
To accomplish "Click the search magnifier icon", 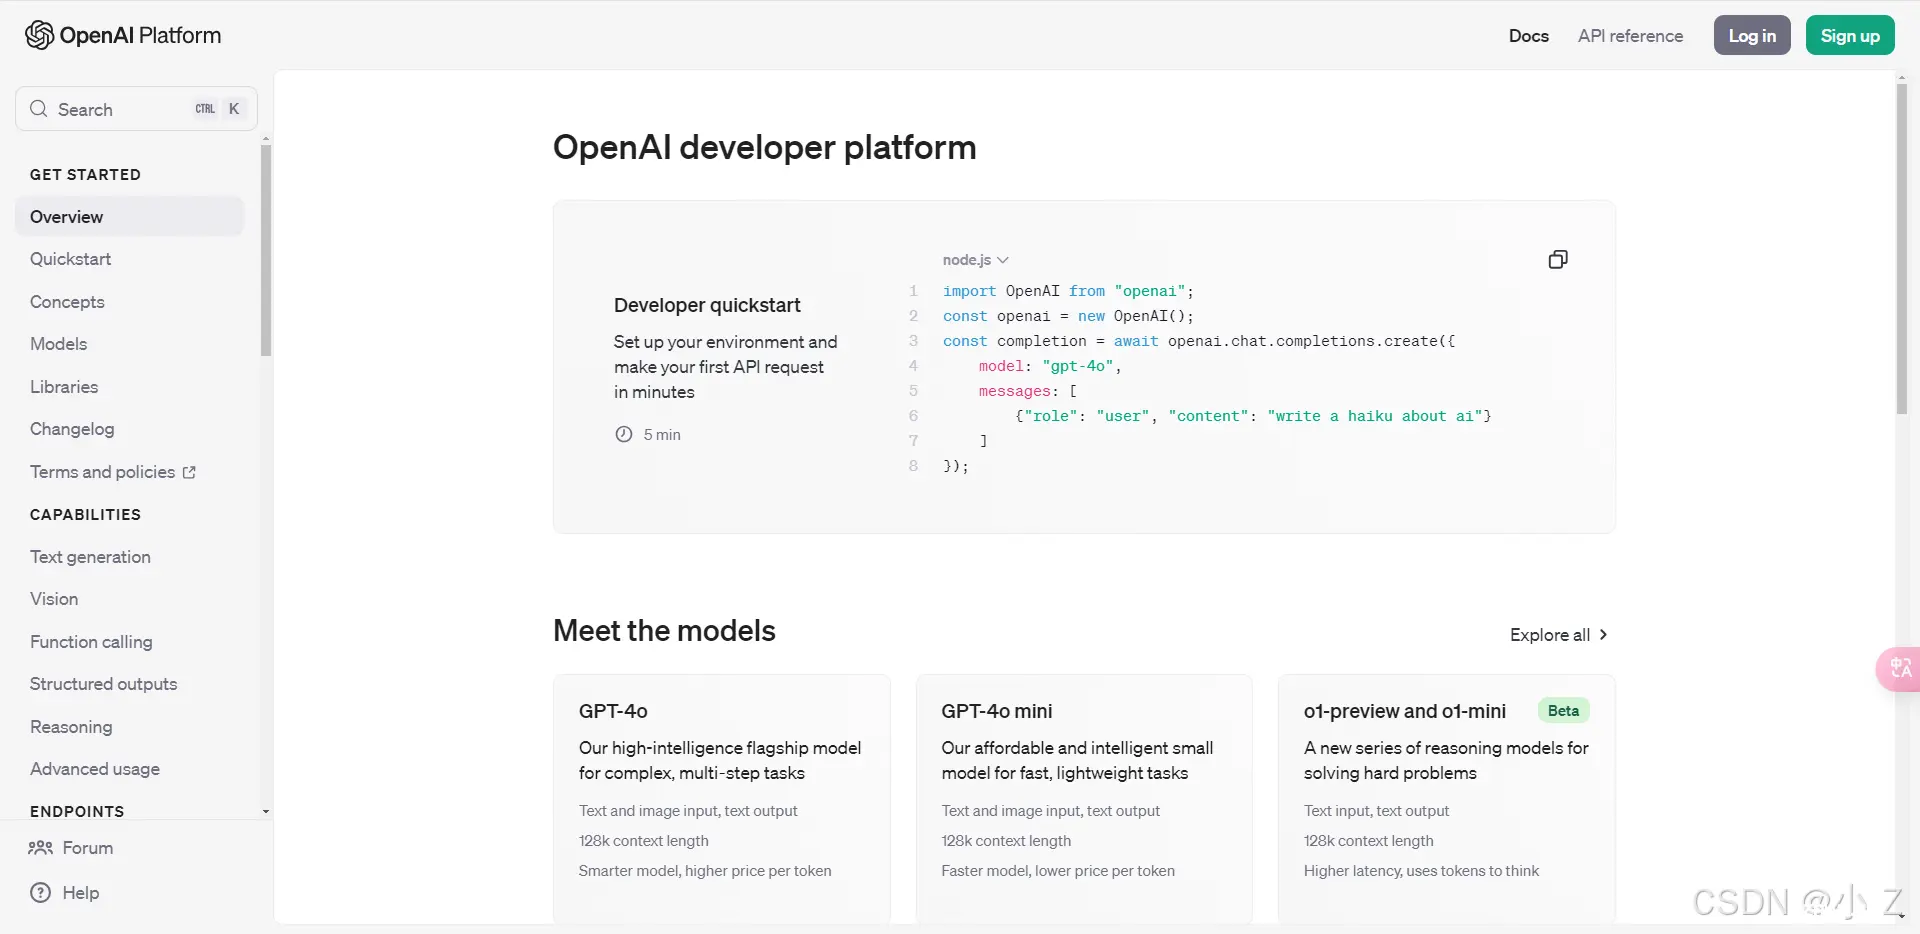I will (39, 109).
